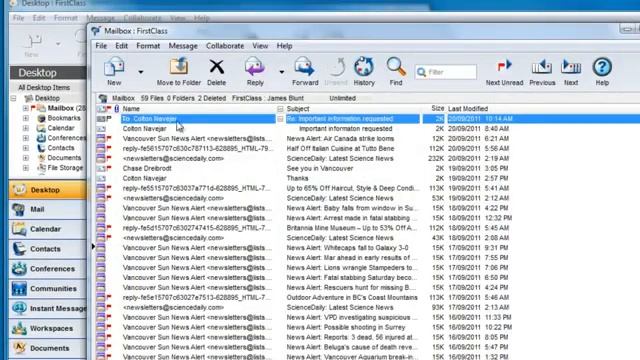
Task: Open Instant Message in left navigation bar
Action: [47, 309]
